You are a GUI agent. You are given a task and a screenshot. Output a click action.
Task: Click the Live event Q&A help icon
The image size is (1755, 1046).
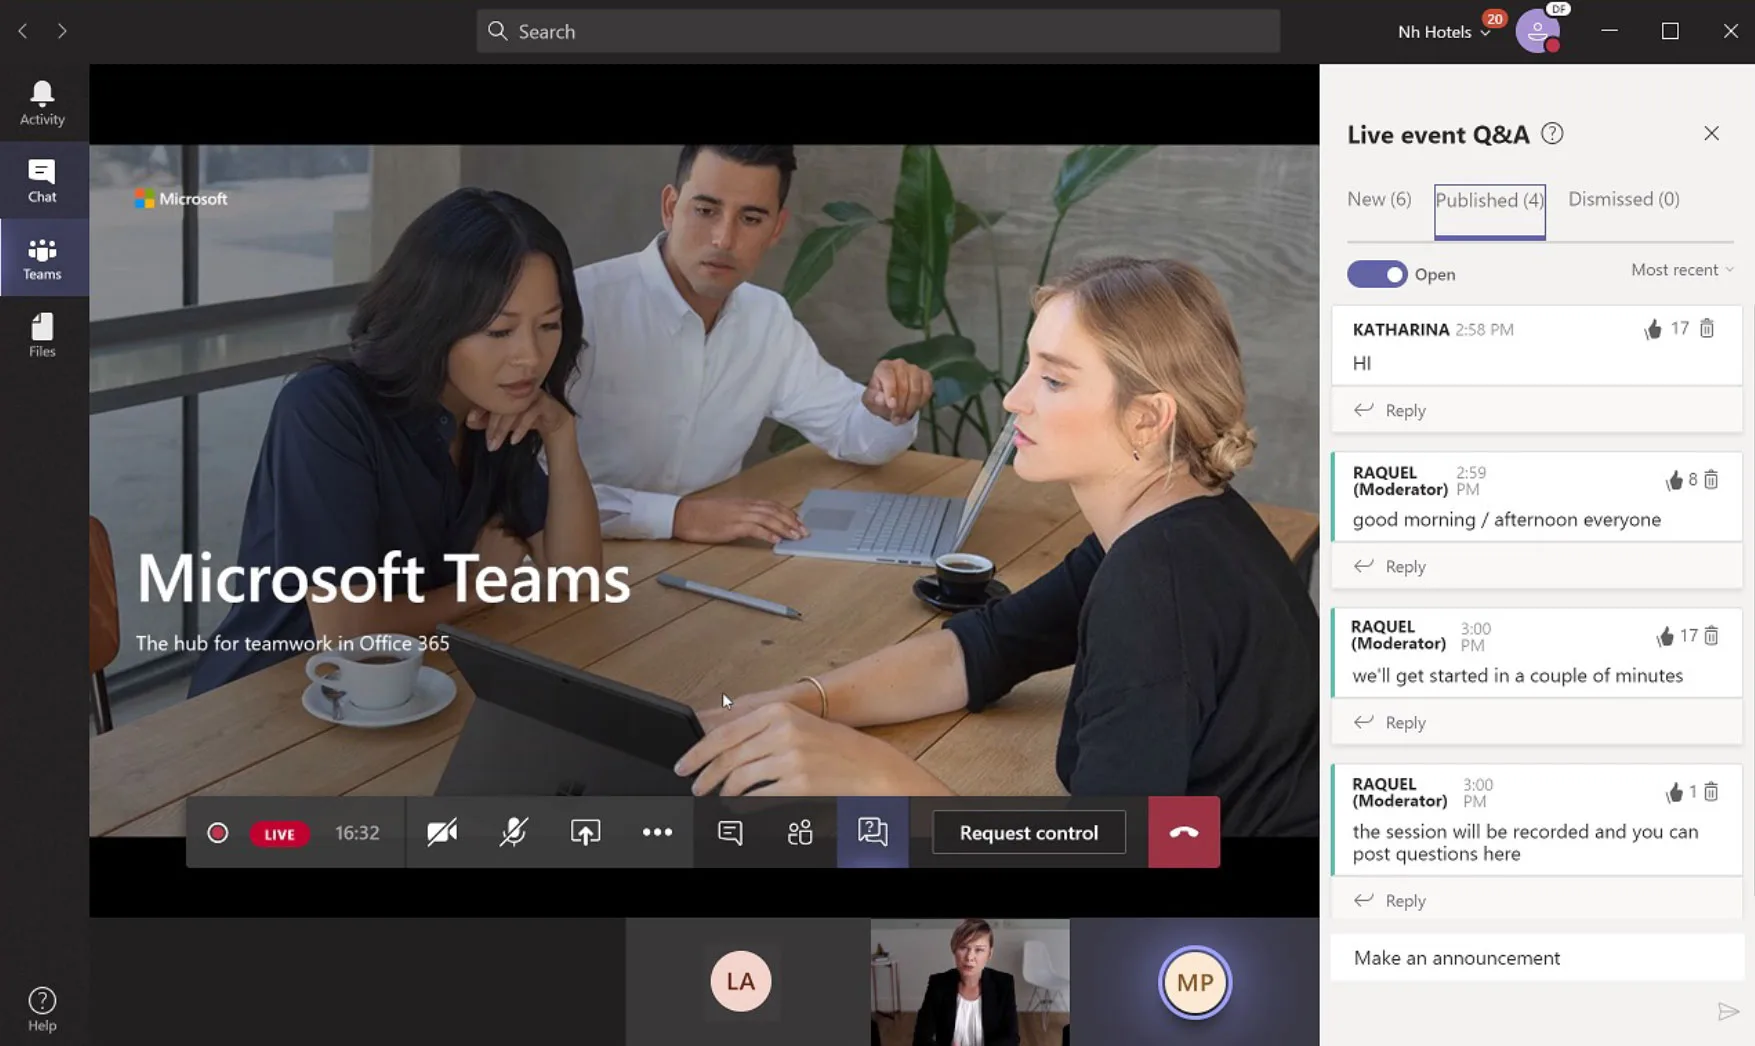(1552, 133)
